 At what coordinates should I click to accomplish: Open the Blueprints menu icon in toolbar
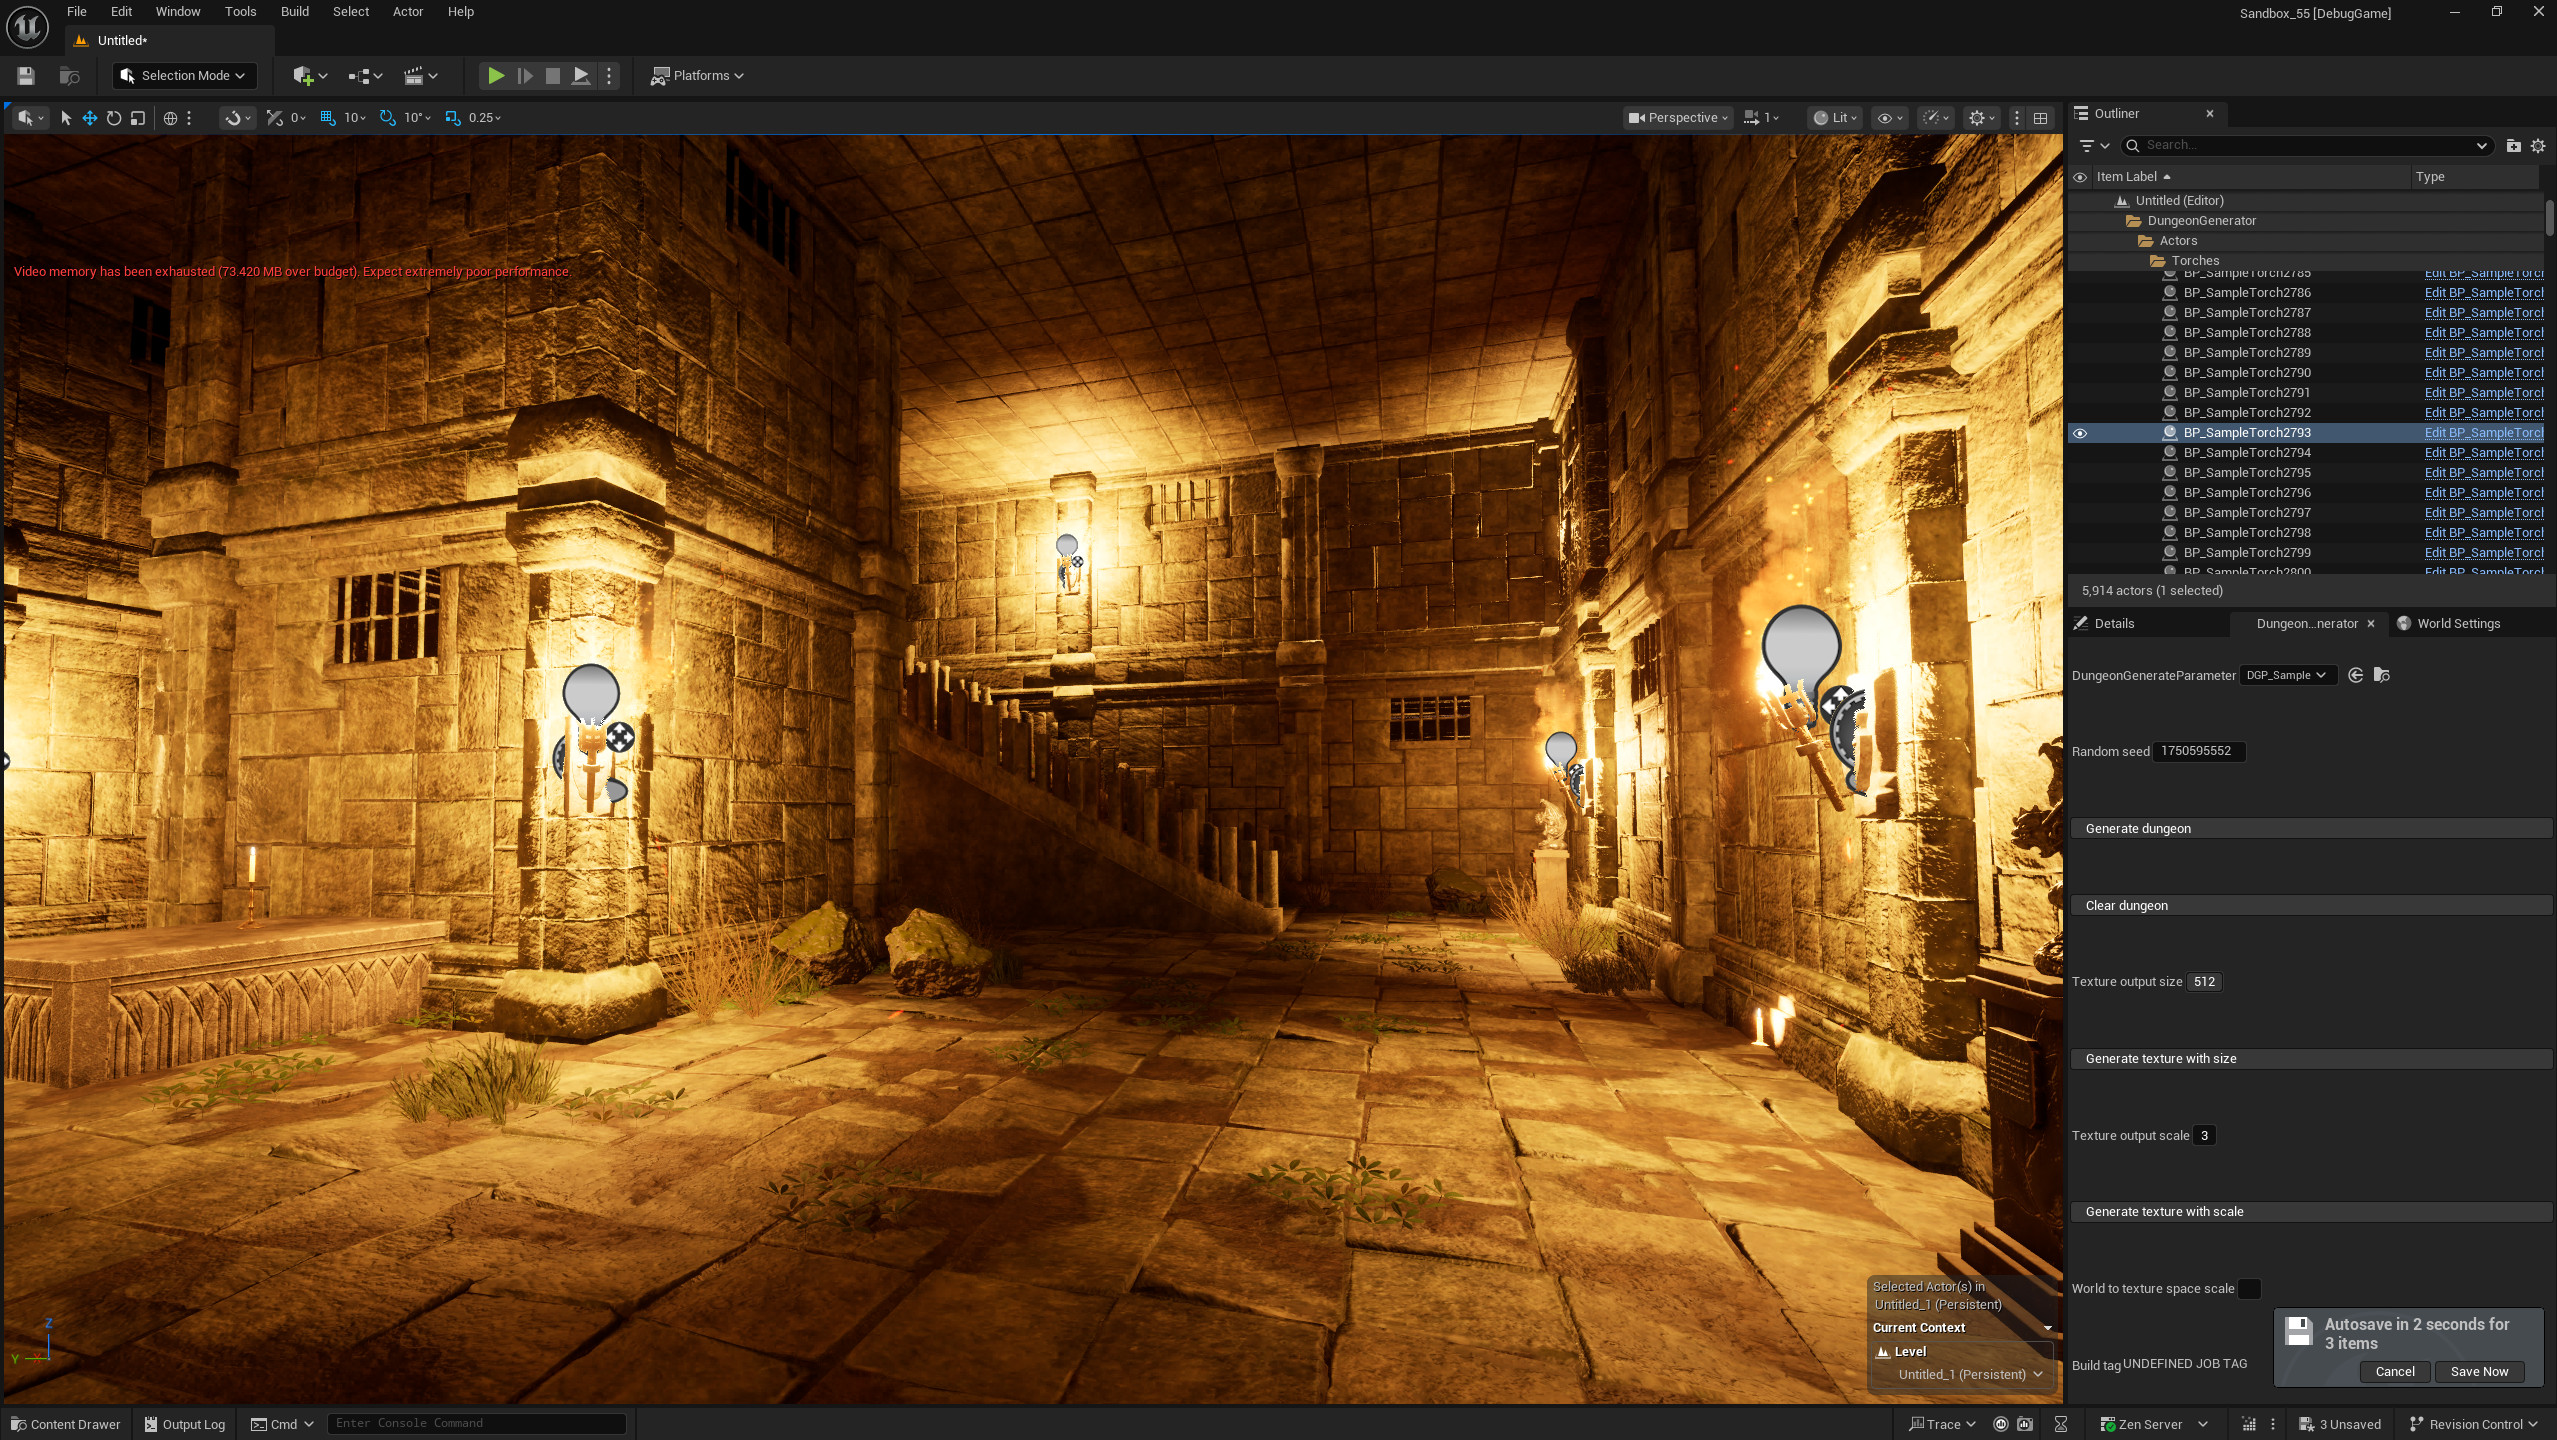[365, 76]
